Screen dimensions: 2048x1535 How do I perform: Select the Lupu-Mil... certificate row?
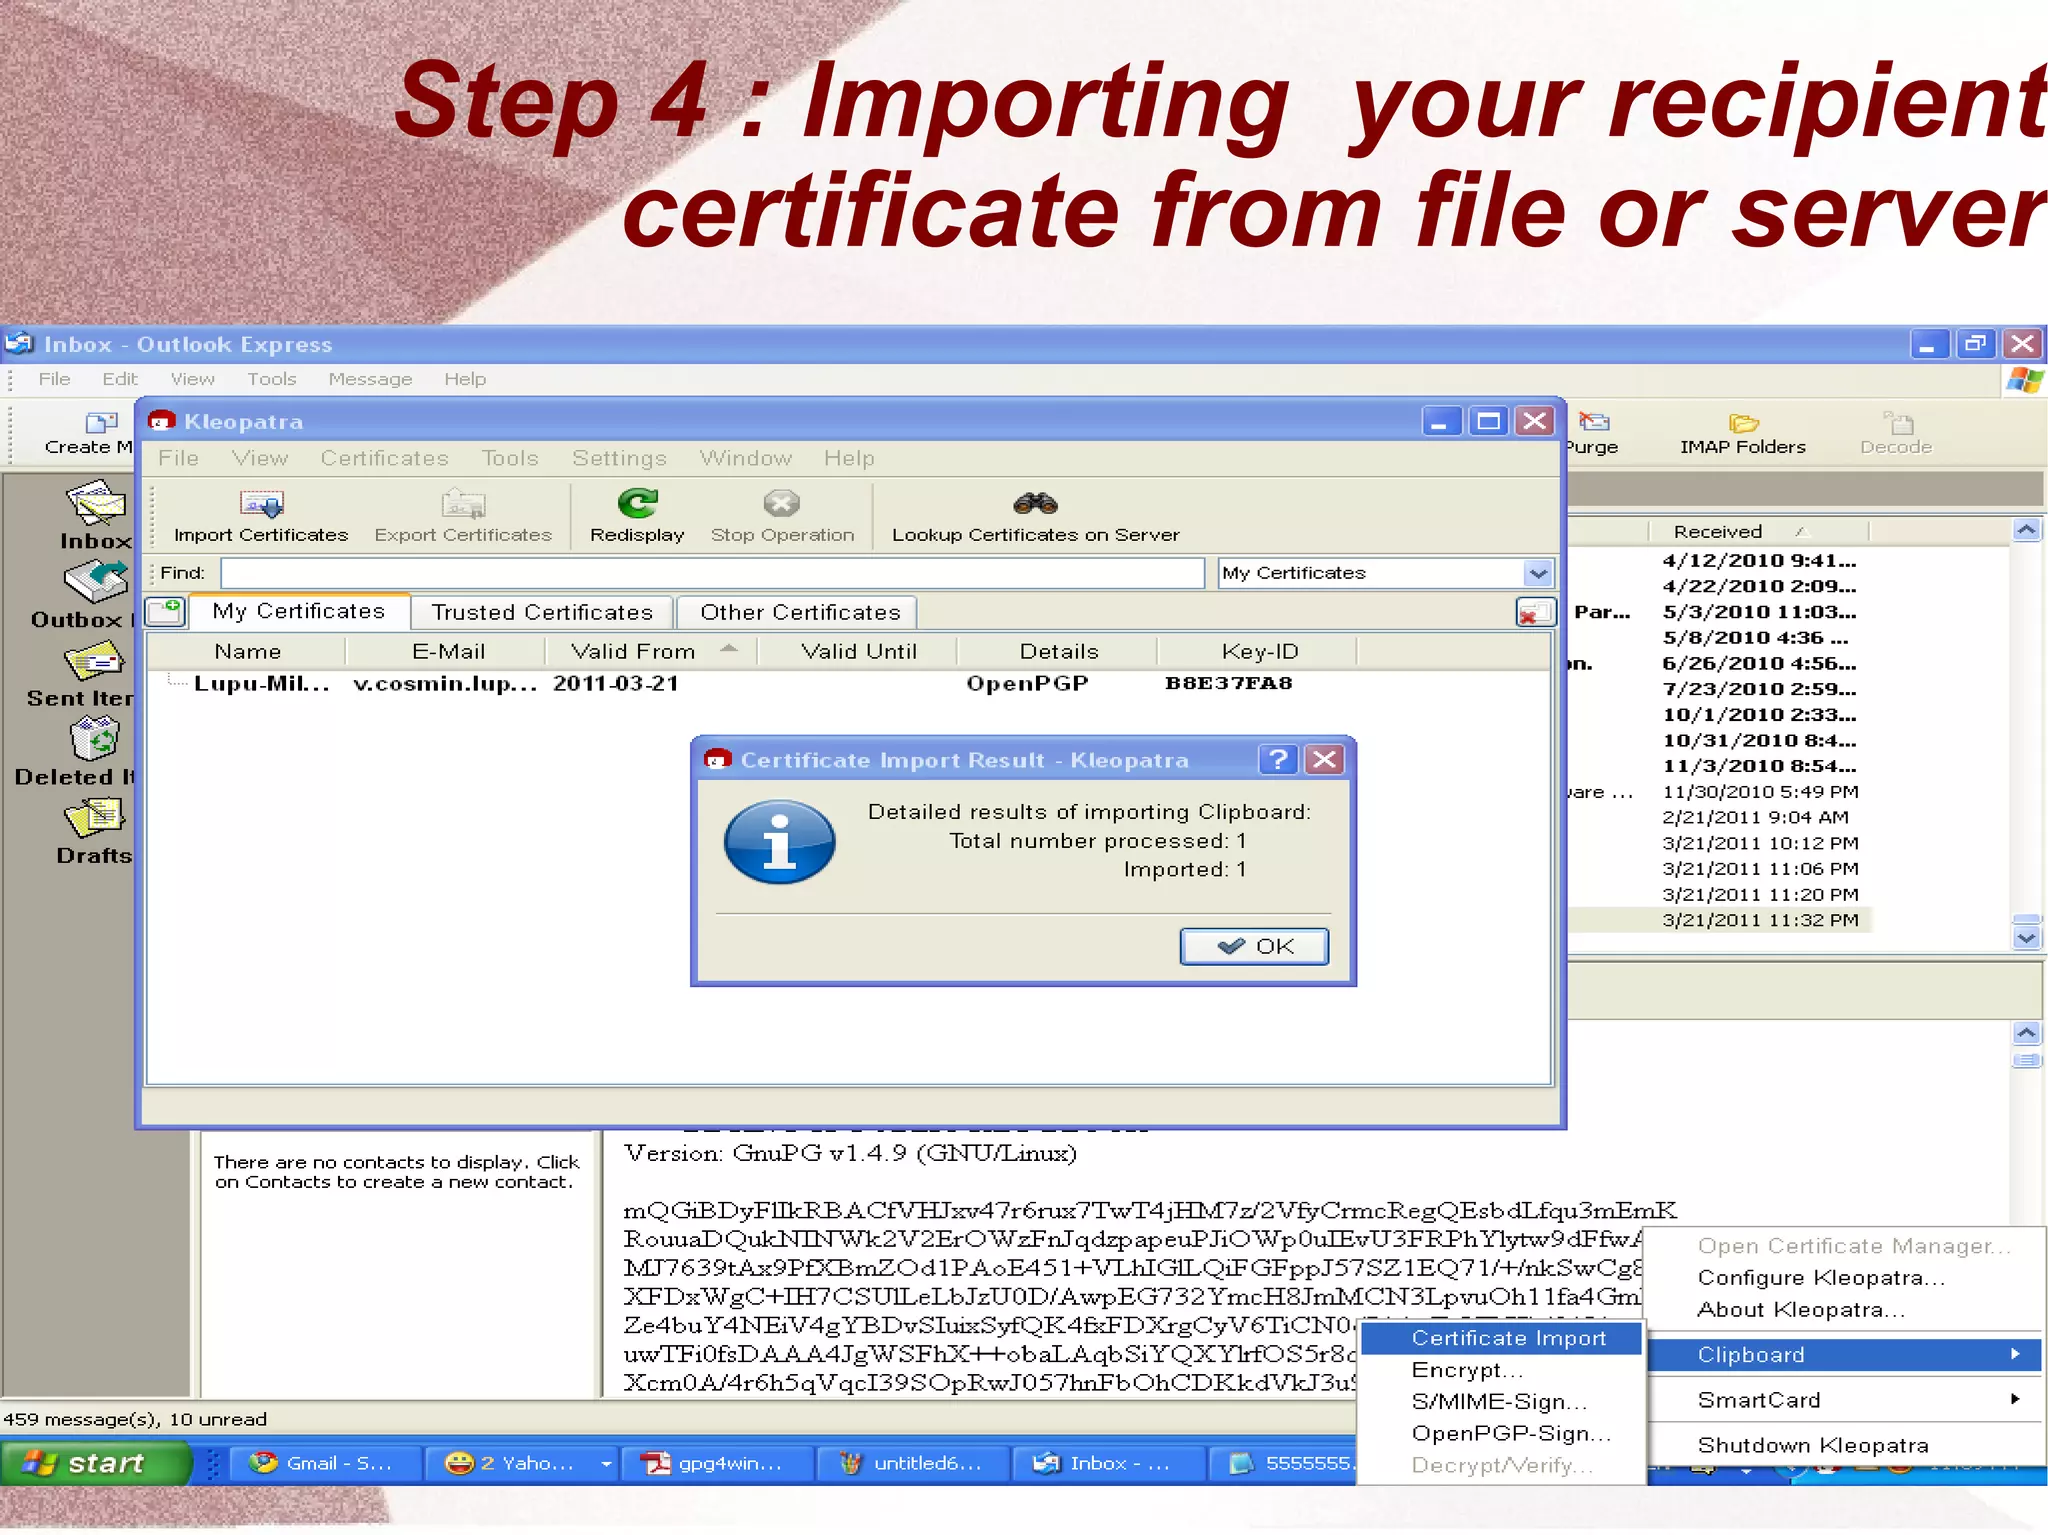(x=848, y=684)
